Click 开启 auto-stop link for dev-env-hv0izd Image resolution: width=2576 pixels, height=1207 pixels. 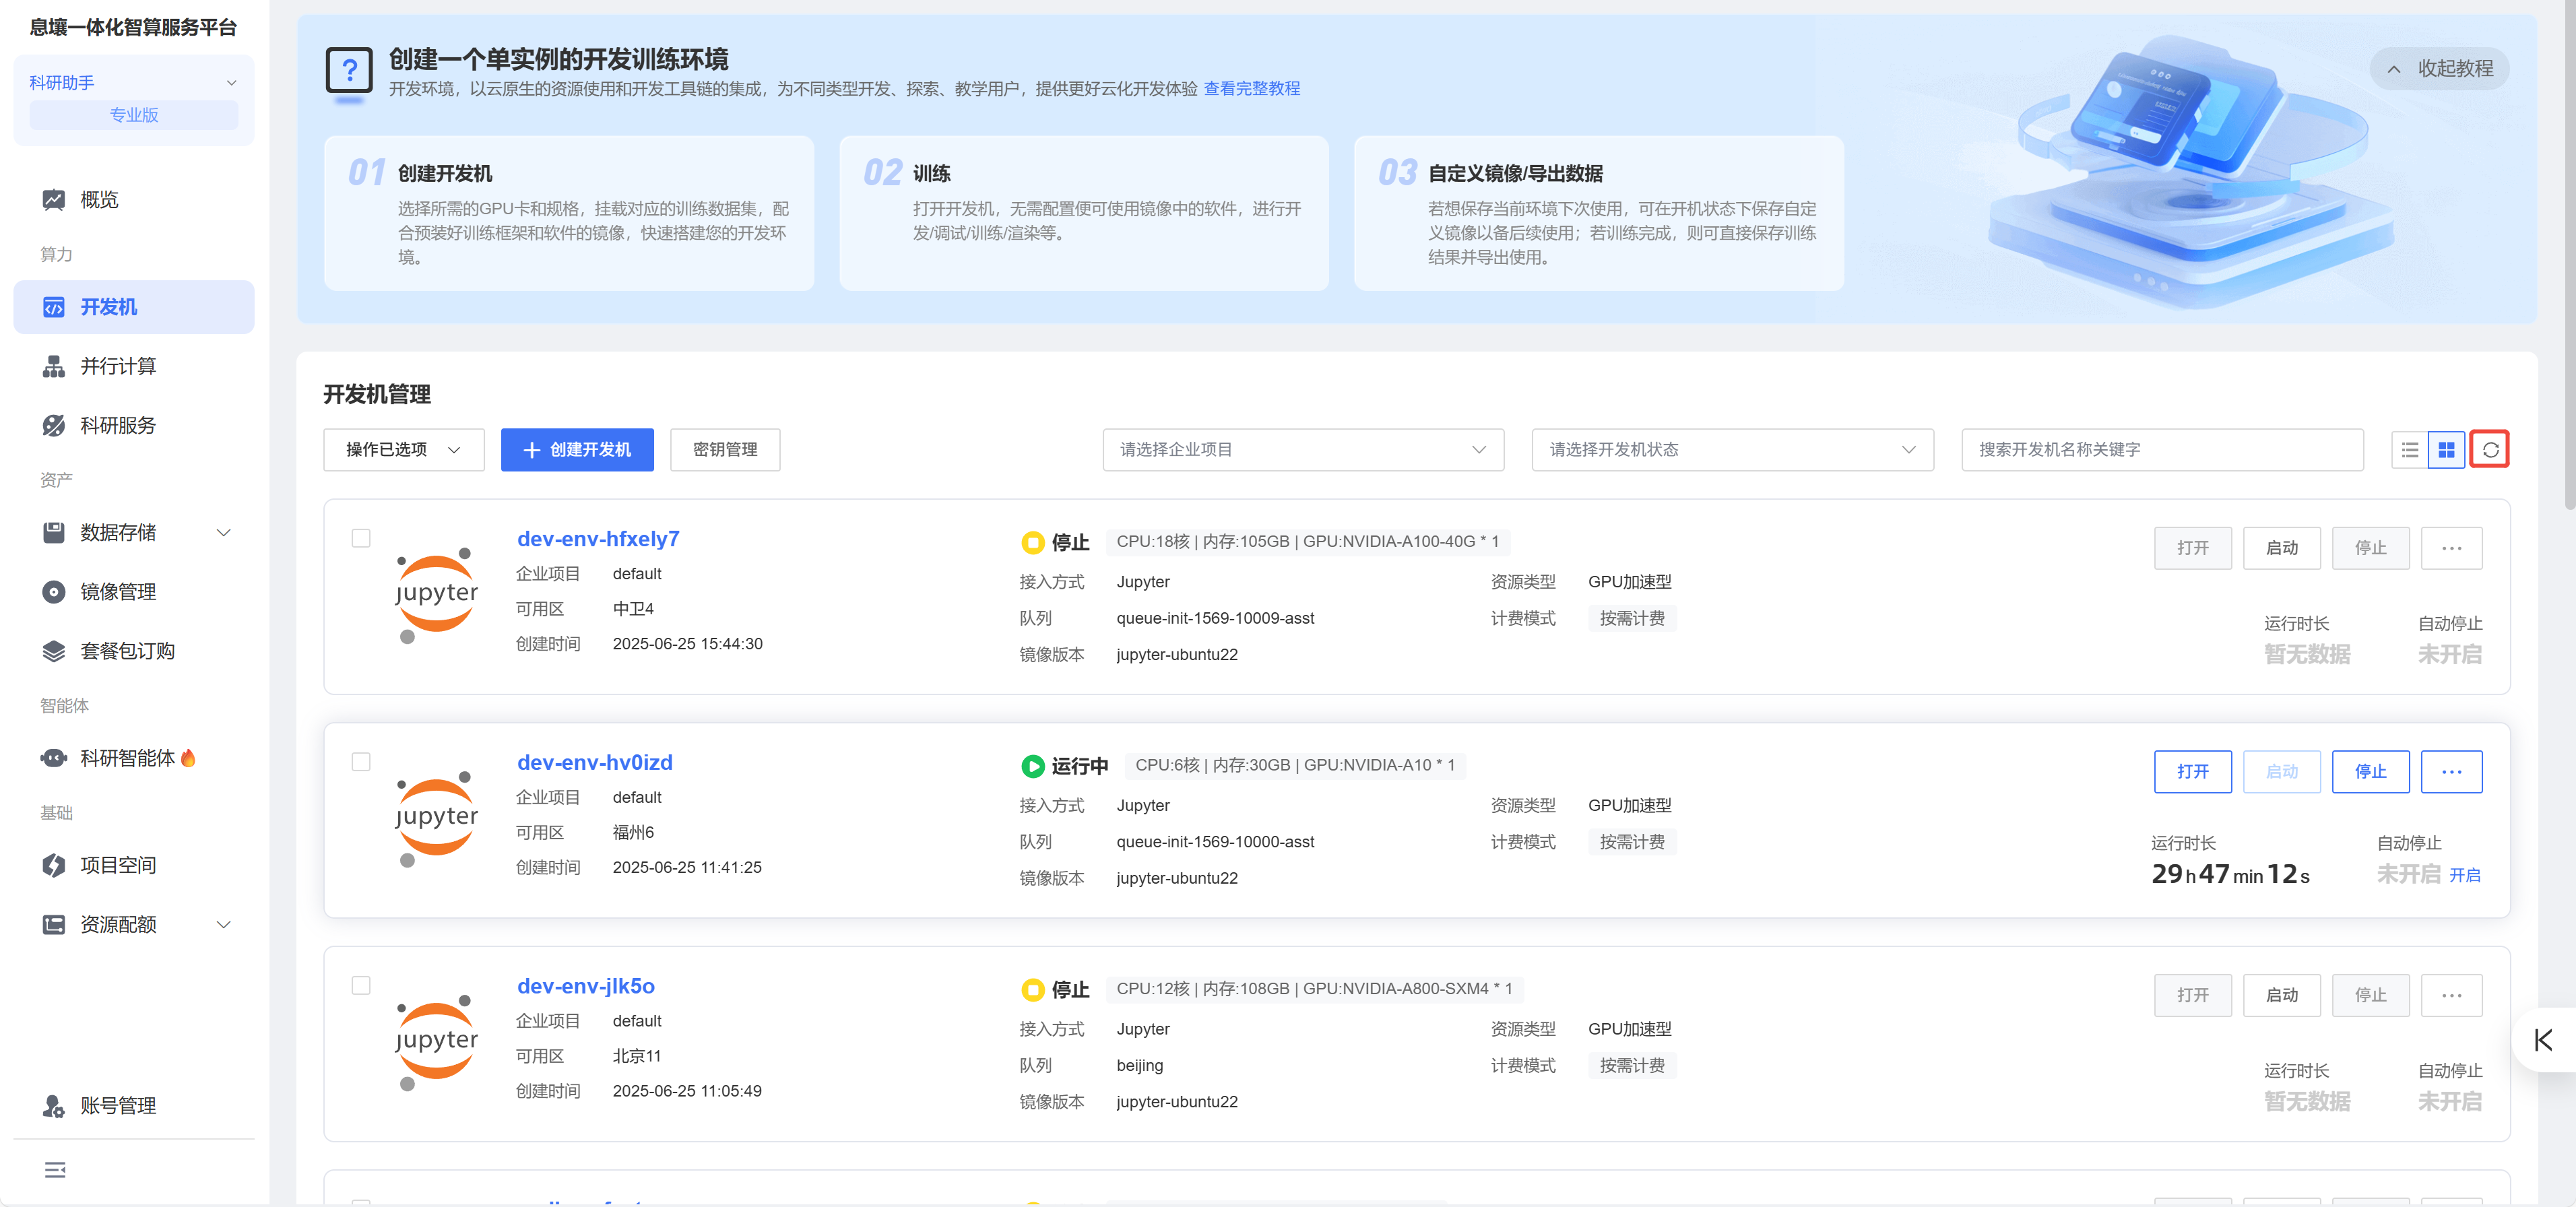click(x=2464, y=875)
